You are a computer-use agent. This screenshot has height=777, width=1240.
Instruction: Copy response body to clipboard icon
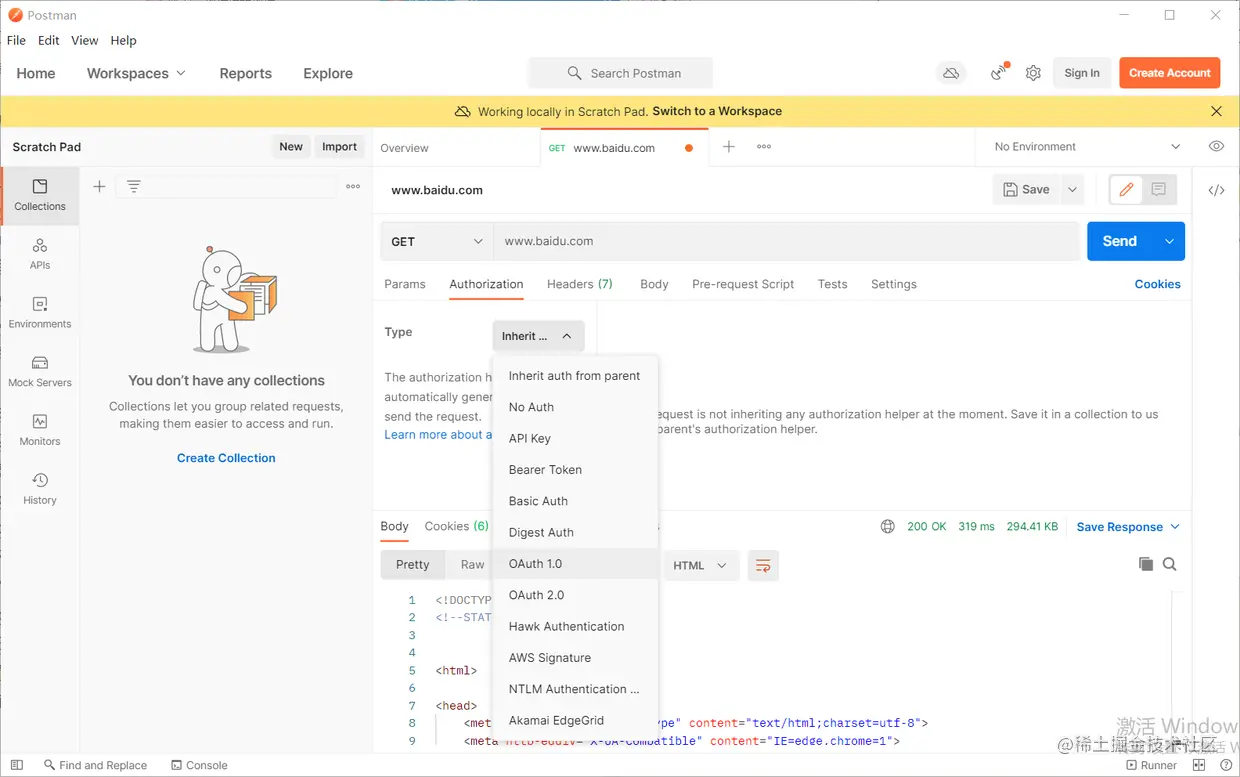click(1146, 564)
